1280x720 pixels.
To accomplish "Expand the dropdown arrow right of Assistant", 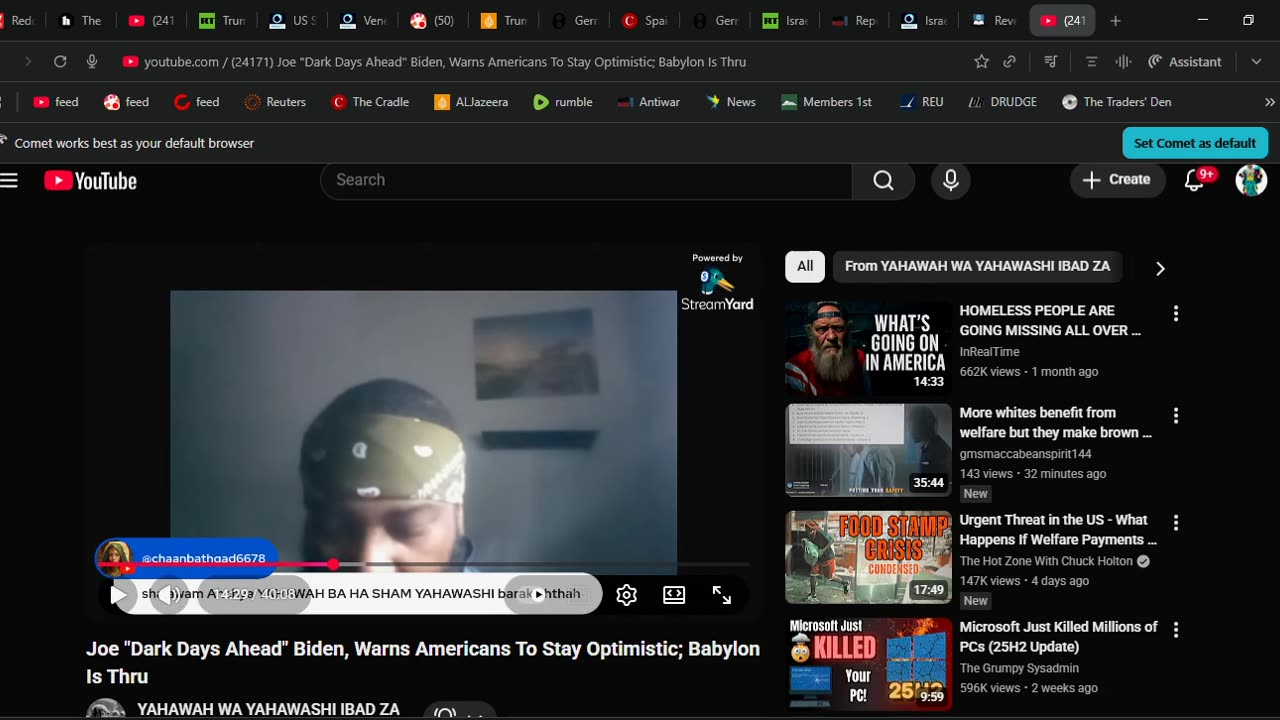I will [1256, 62].
